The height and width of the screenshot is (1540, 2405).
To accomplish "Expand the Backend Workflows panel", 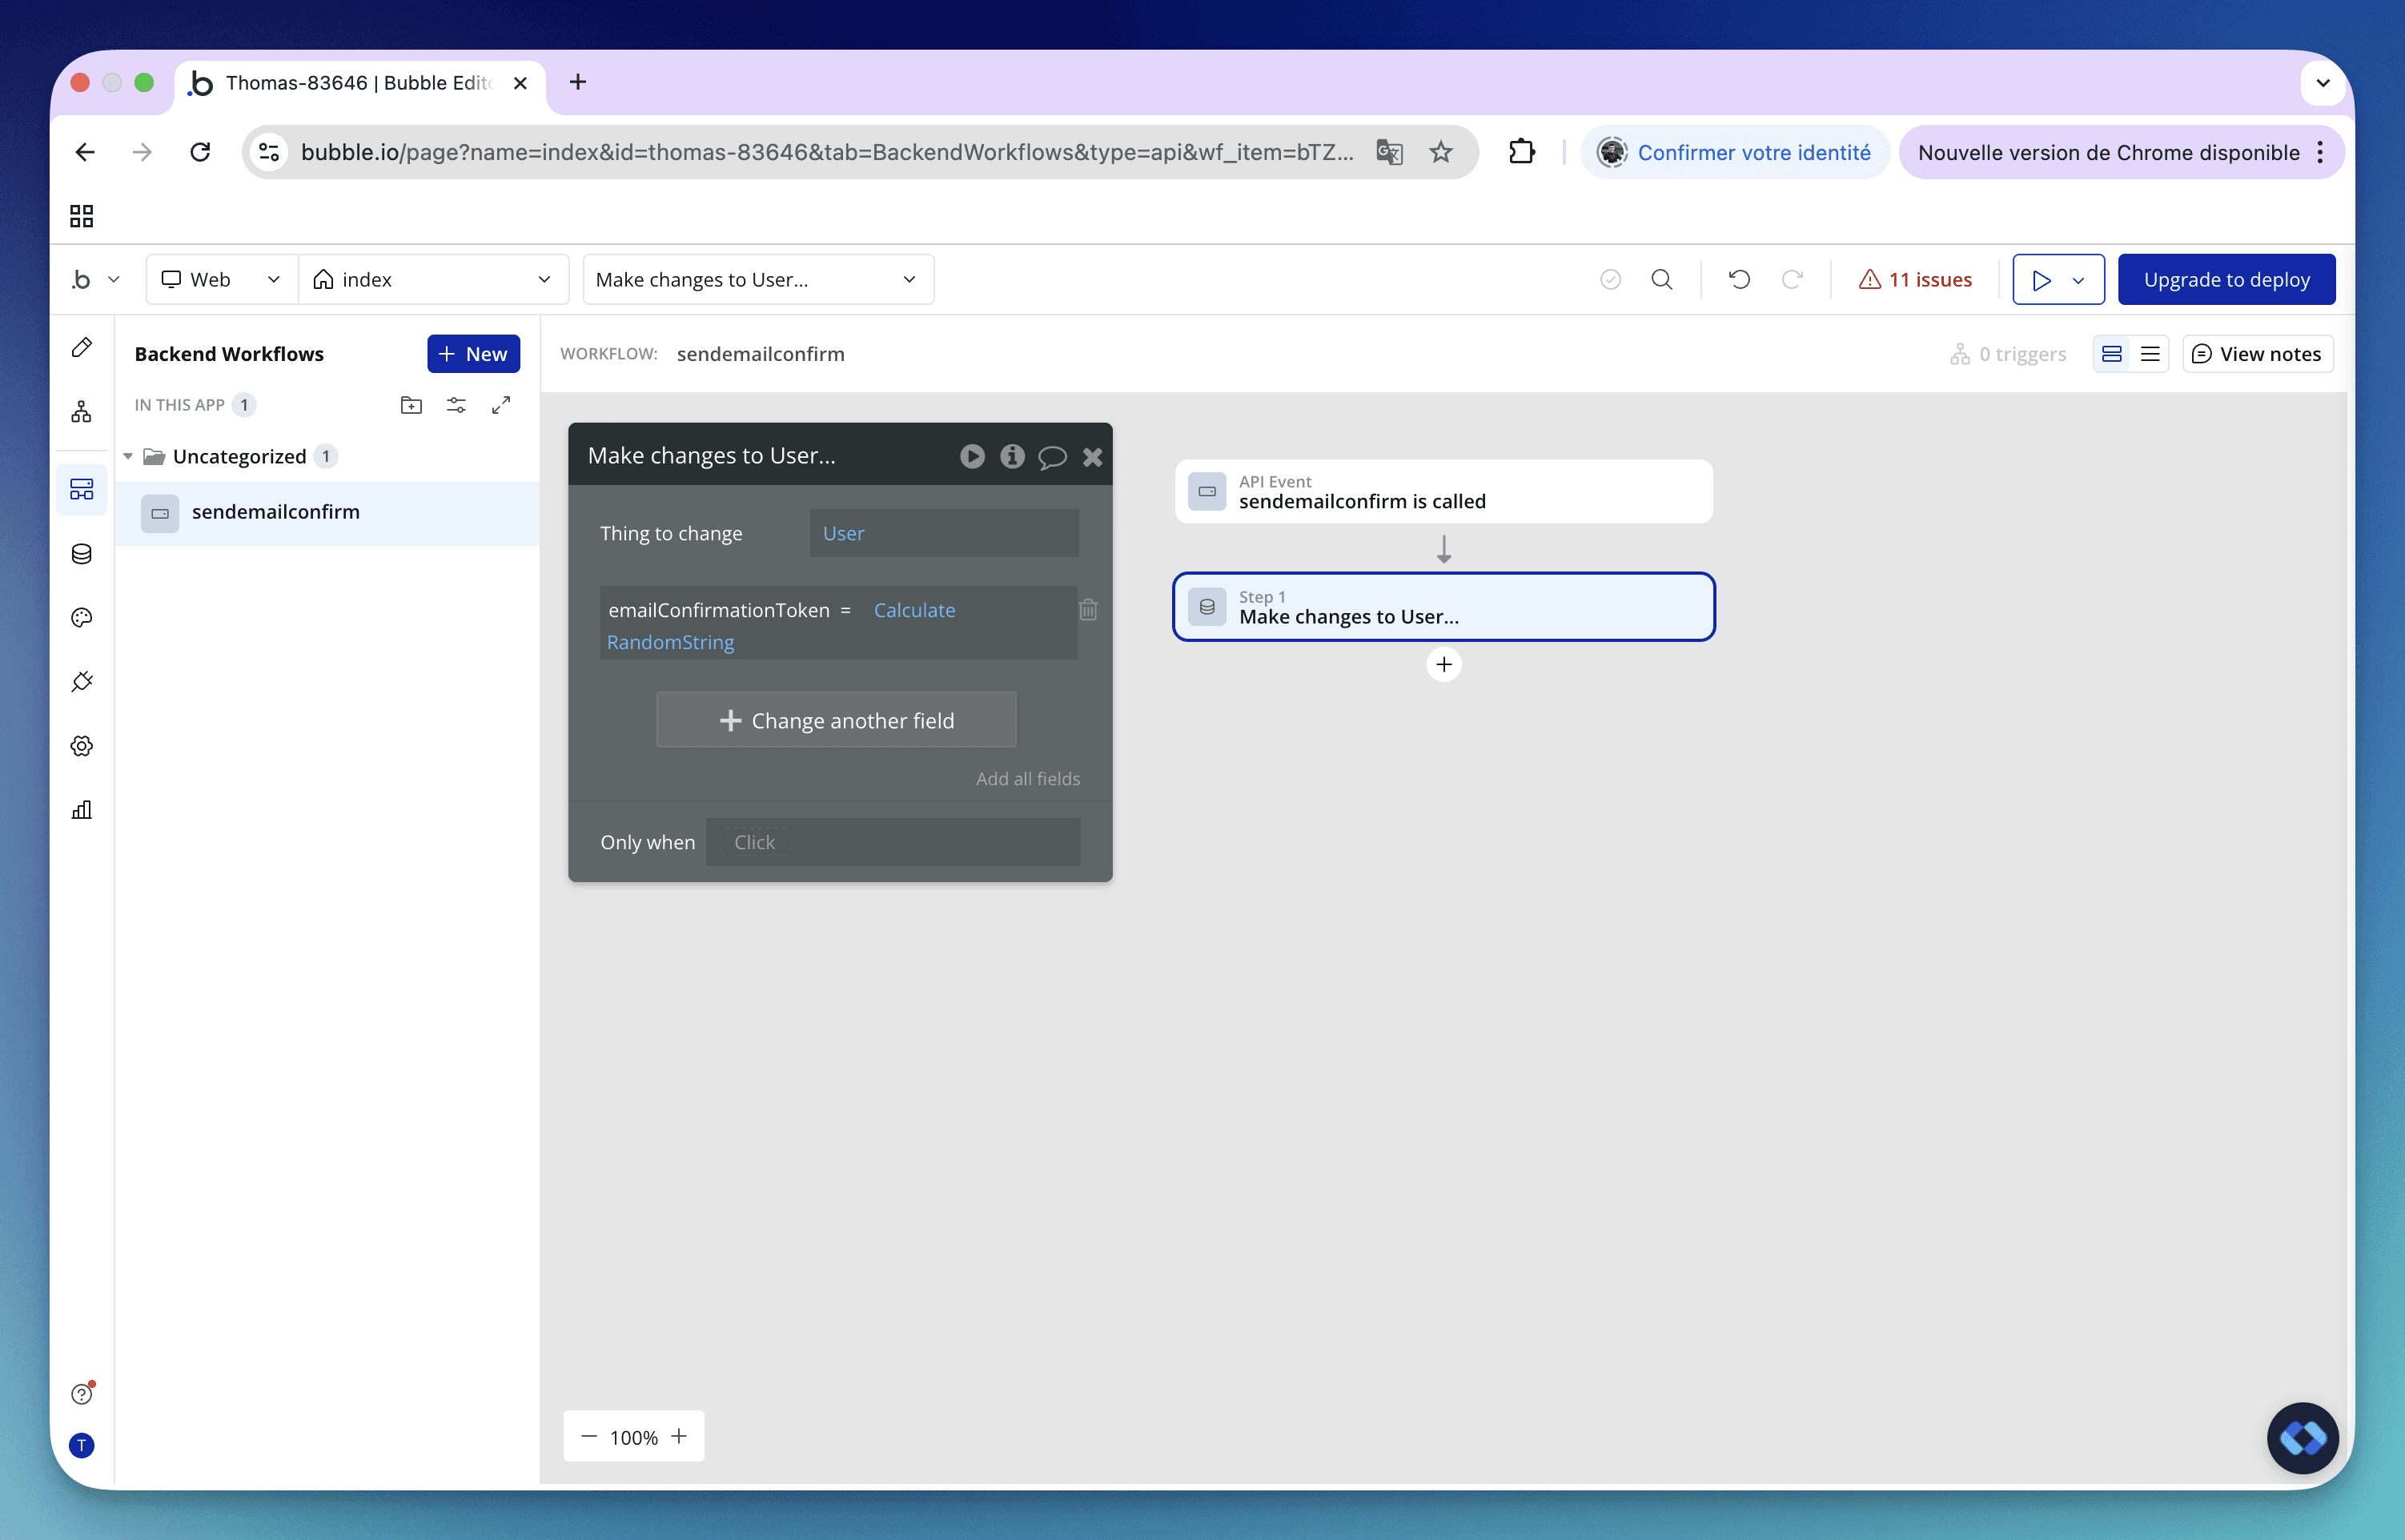I will [501, 405].
